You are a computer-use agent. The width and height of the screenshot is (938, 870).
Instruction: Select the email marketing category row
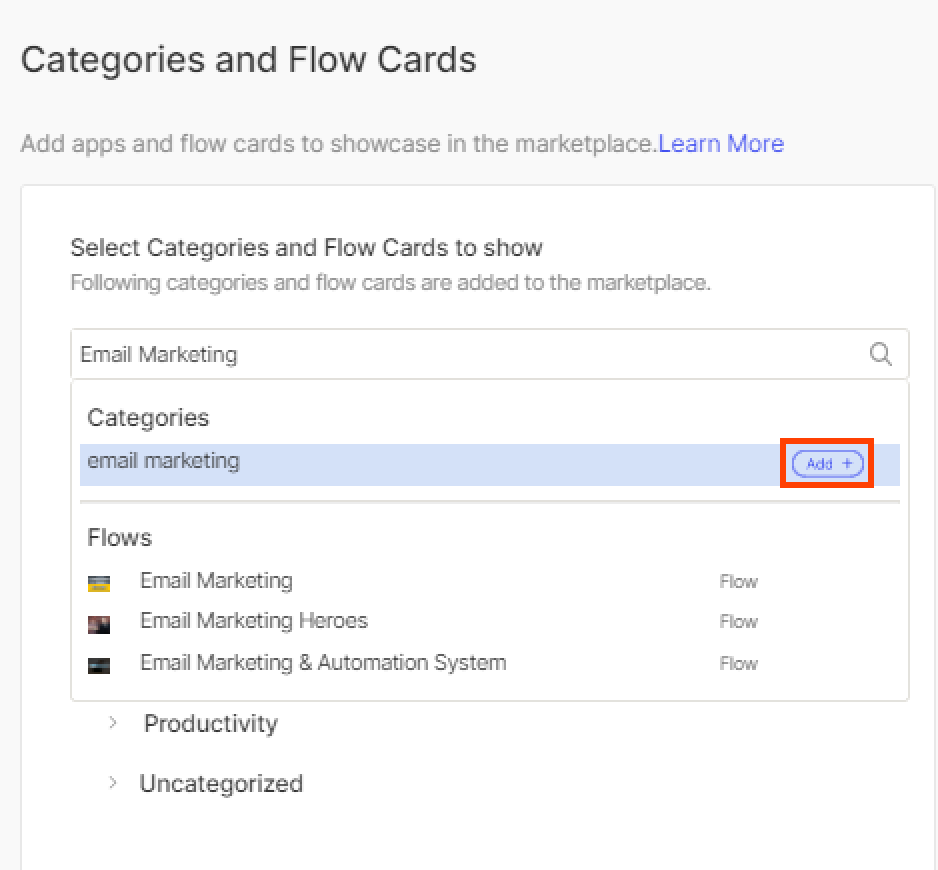[489, 464]
